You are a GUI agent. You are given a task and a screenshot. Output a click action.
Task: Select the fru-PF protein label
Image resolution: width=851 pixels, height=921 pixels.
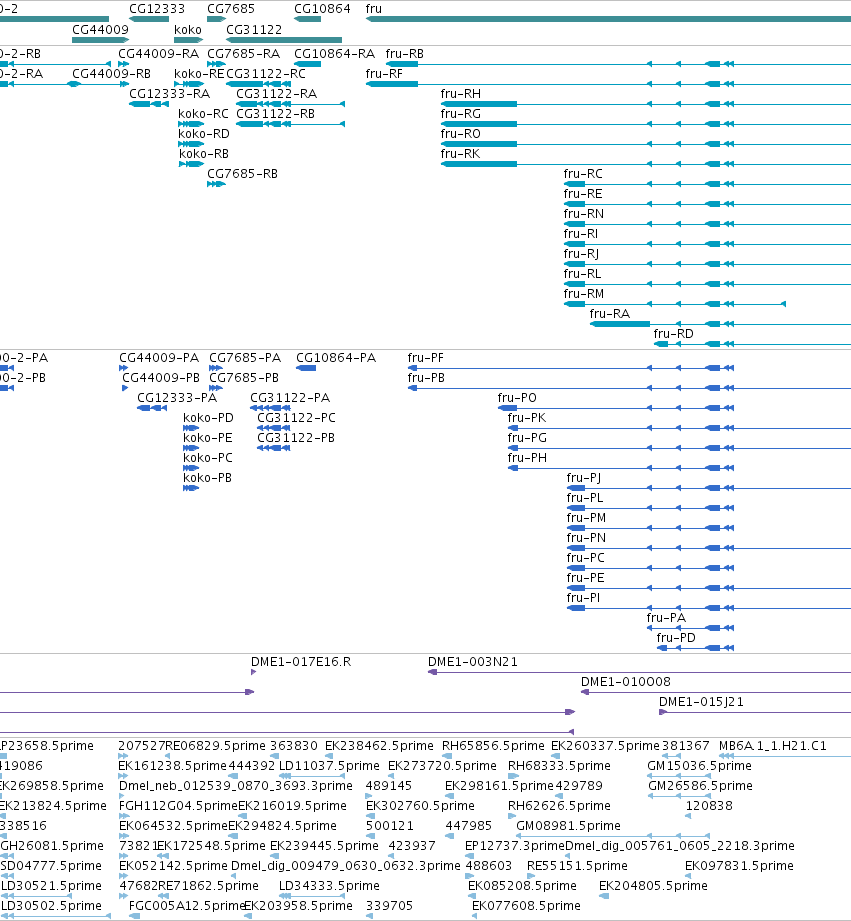coord(426,358)
